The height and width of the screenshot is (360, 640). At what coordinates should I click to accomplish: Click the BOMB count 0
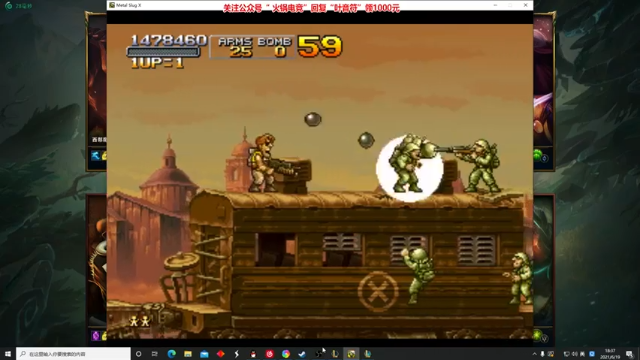coord(280,52)
